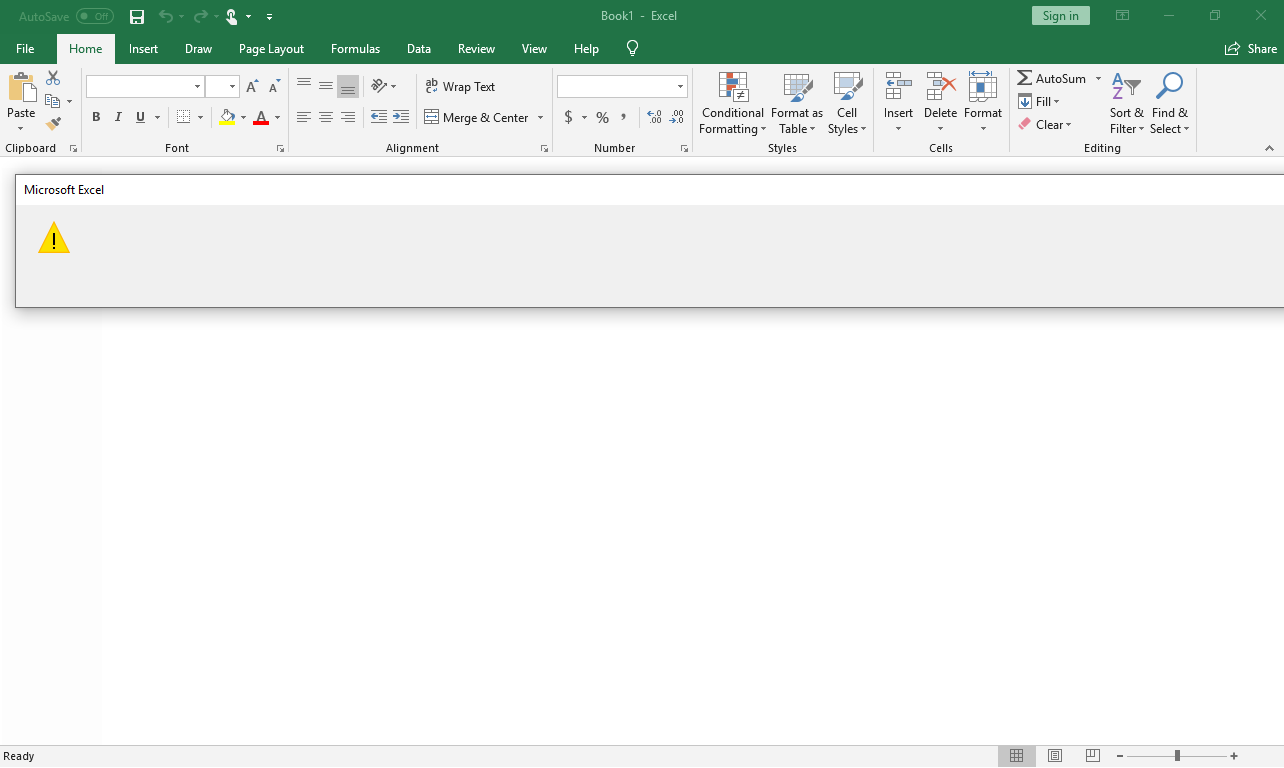
Task: Click the Paste clipboard icon
Action: click(x=21, y=89)
